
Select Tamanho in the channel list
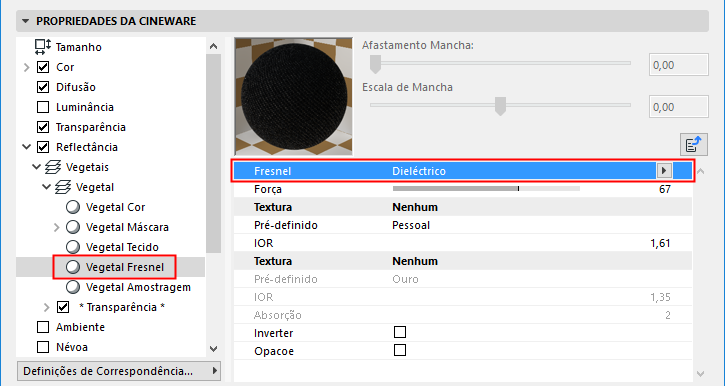79,47
